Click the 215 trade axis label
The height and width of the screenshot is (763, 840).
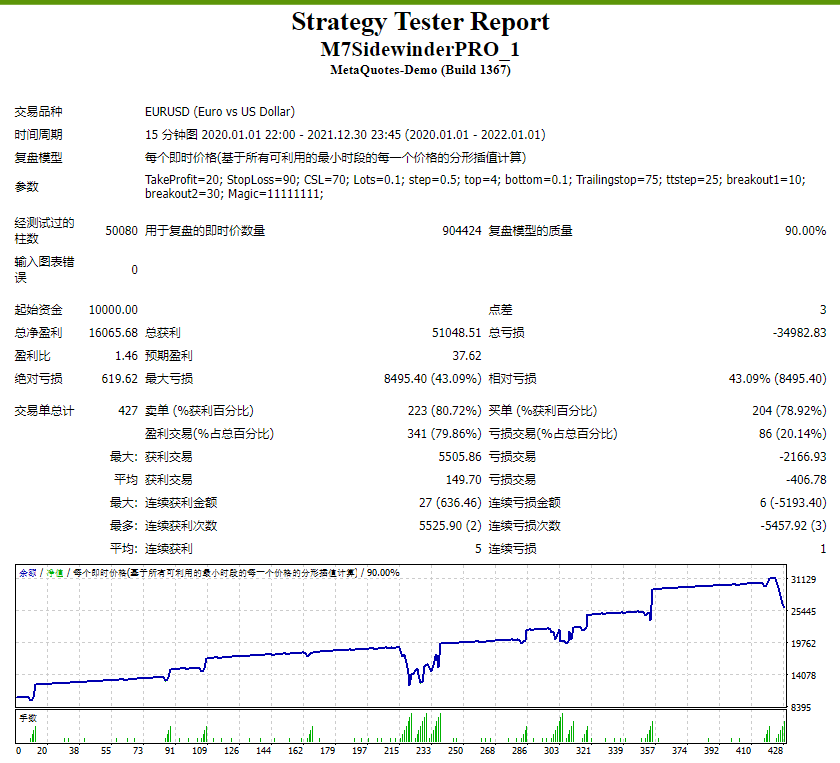[392, 751]
